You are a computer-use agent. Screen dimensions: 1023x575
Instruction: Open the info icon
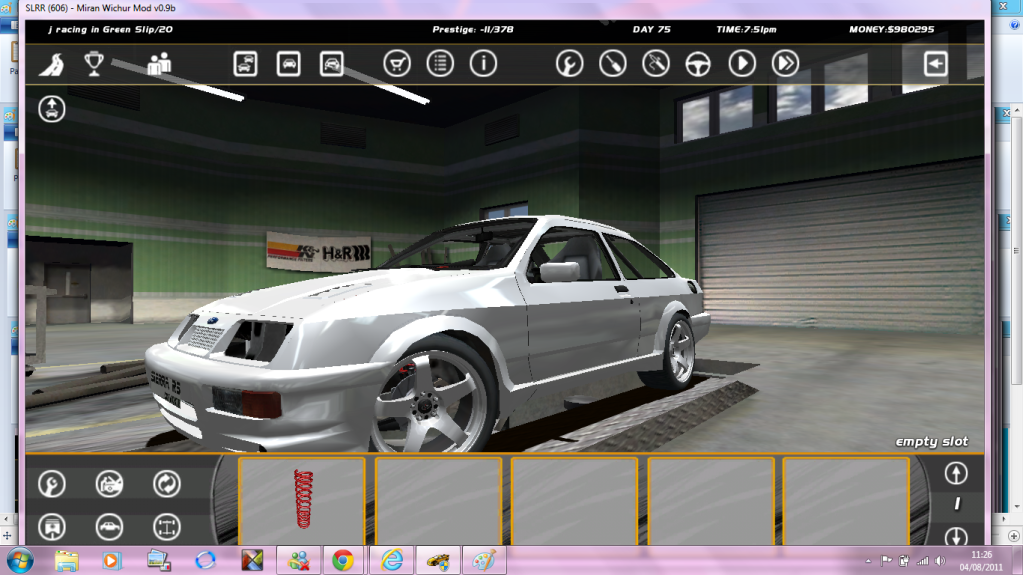(x=483, y=64)
